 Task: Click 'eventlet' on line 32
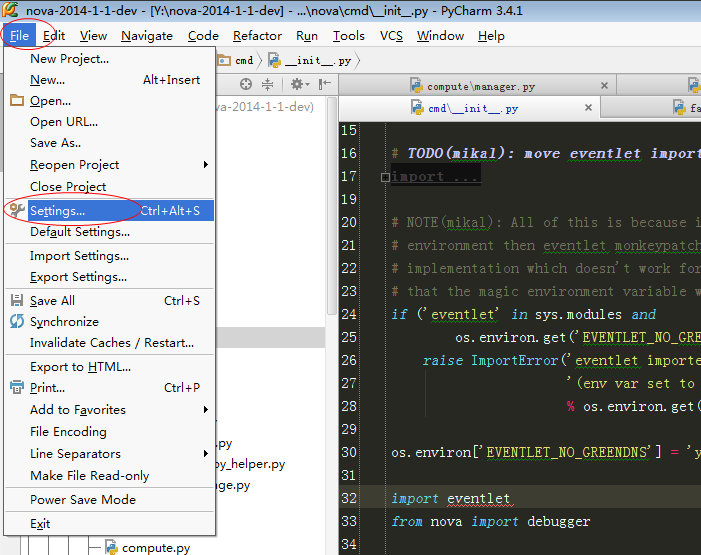click(x=478, y=498)
